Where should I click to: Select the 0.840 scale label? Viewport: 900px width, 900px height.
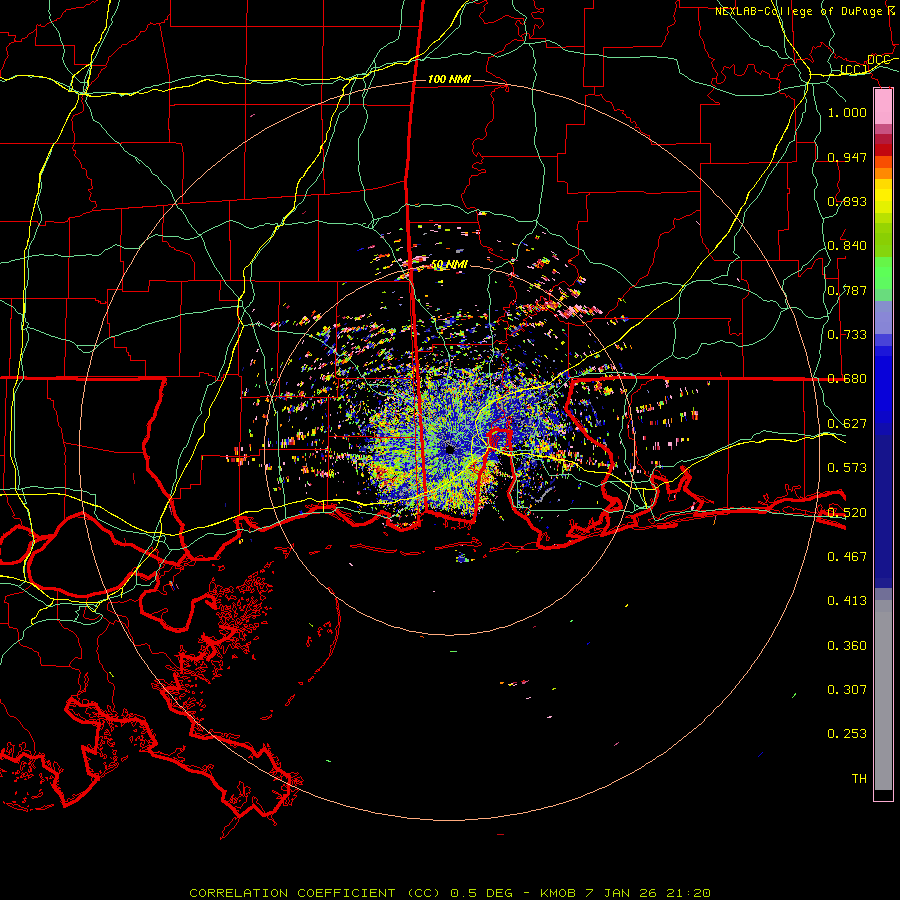(847, 246)
